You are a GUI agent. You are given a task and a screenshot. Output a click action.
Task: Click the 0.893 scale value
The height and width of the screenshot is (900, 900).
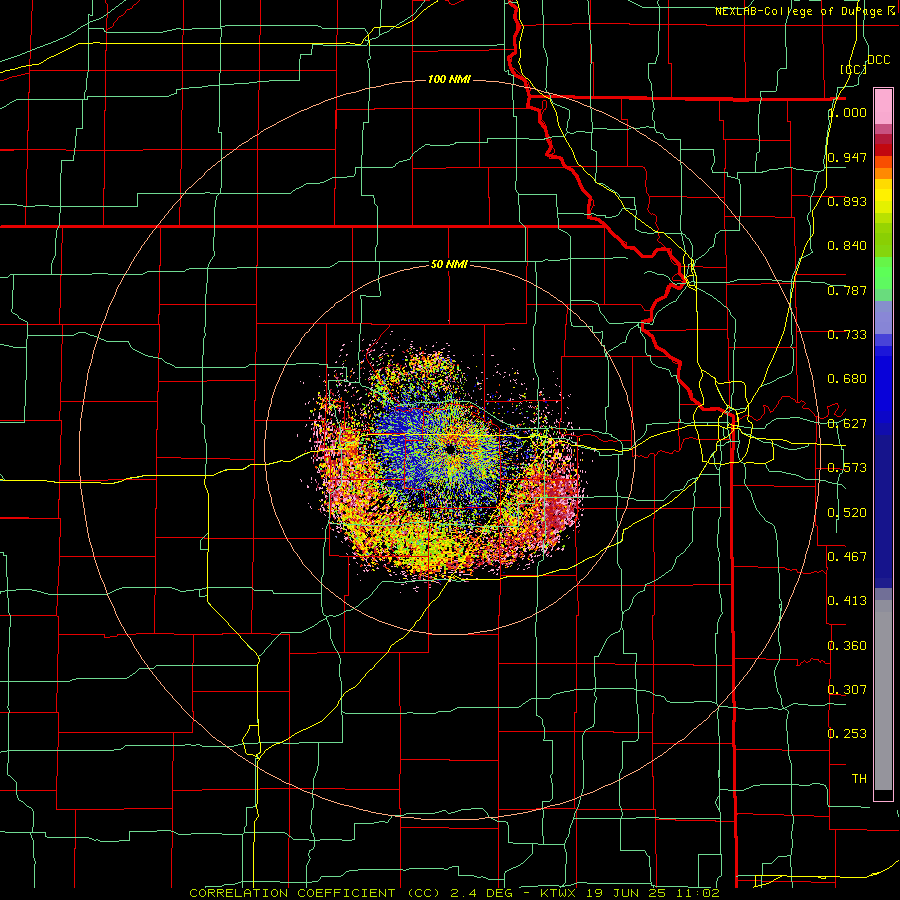[x=847, y=201]
